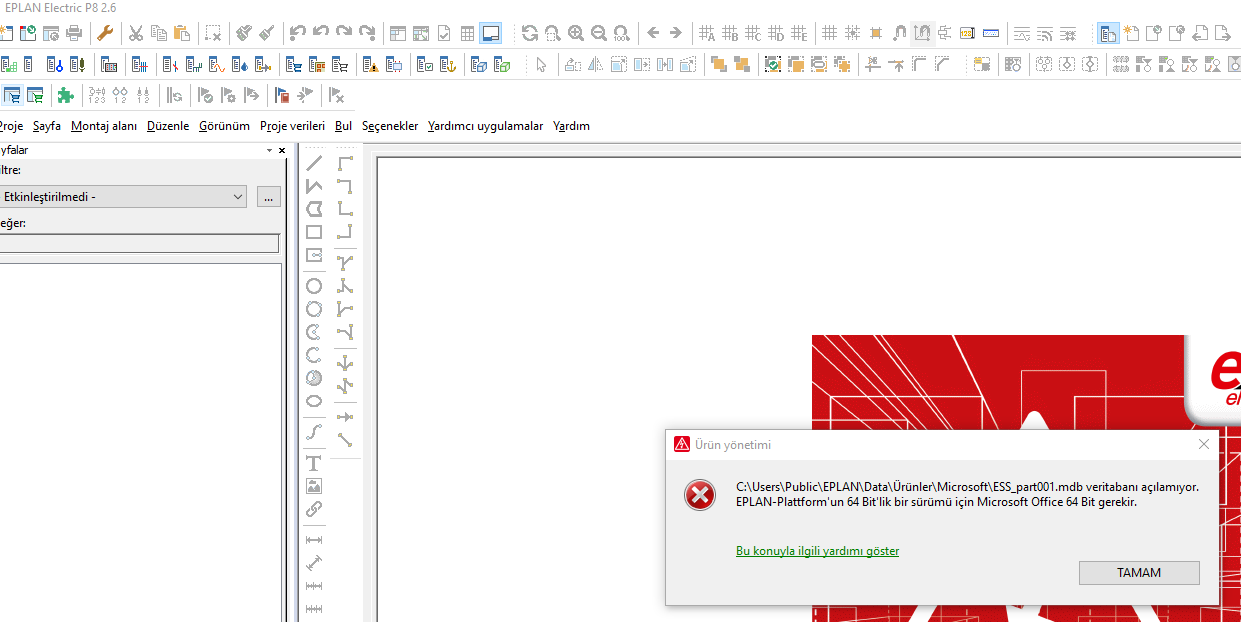Go back with the left arrow
Viewport: 1241px width, 622px height.
tap(653, 33)
